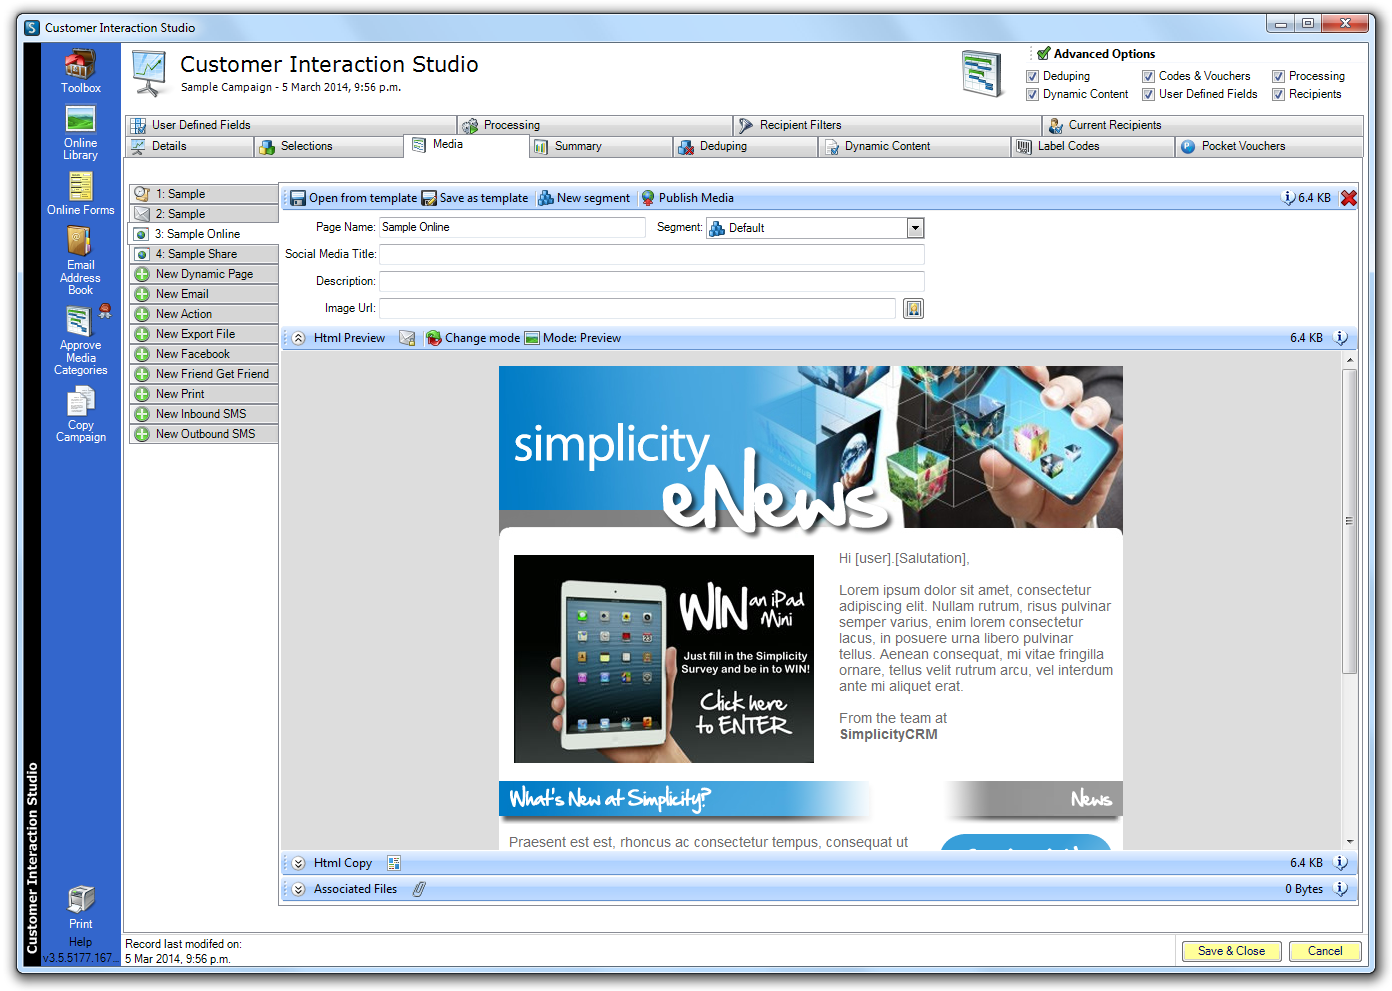Switch to the Pocket Vouchers tab
Image resolution: width=1392 pixels, height=991 pixels.
point(1269,146)
